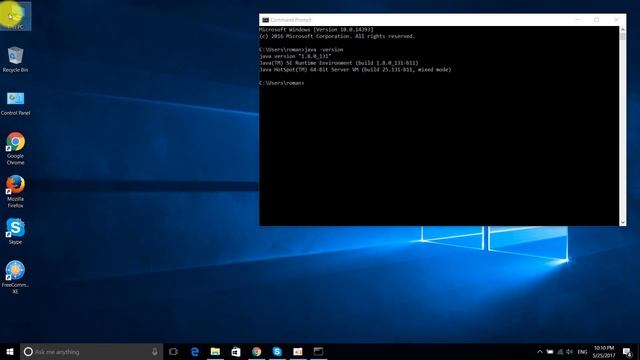
Task: Select the Mozilla Firefox desktop shortcut
Action: tap(15, 192)
